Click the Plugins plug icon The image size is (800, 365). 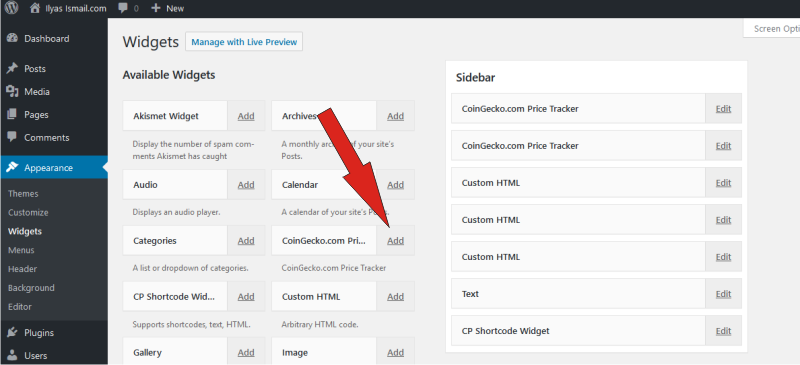(x=12, y=332)
